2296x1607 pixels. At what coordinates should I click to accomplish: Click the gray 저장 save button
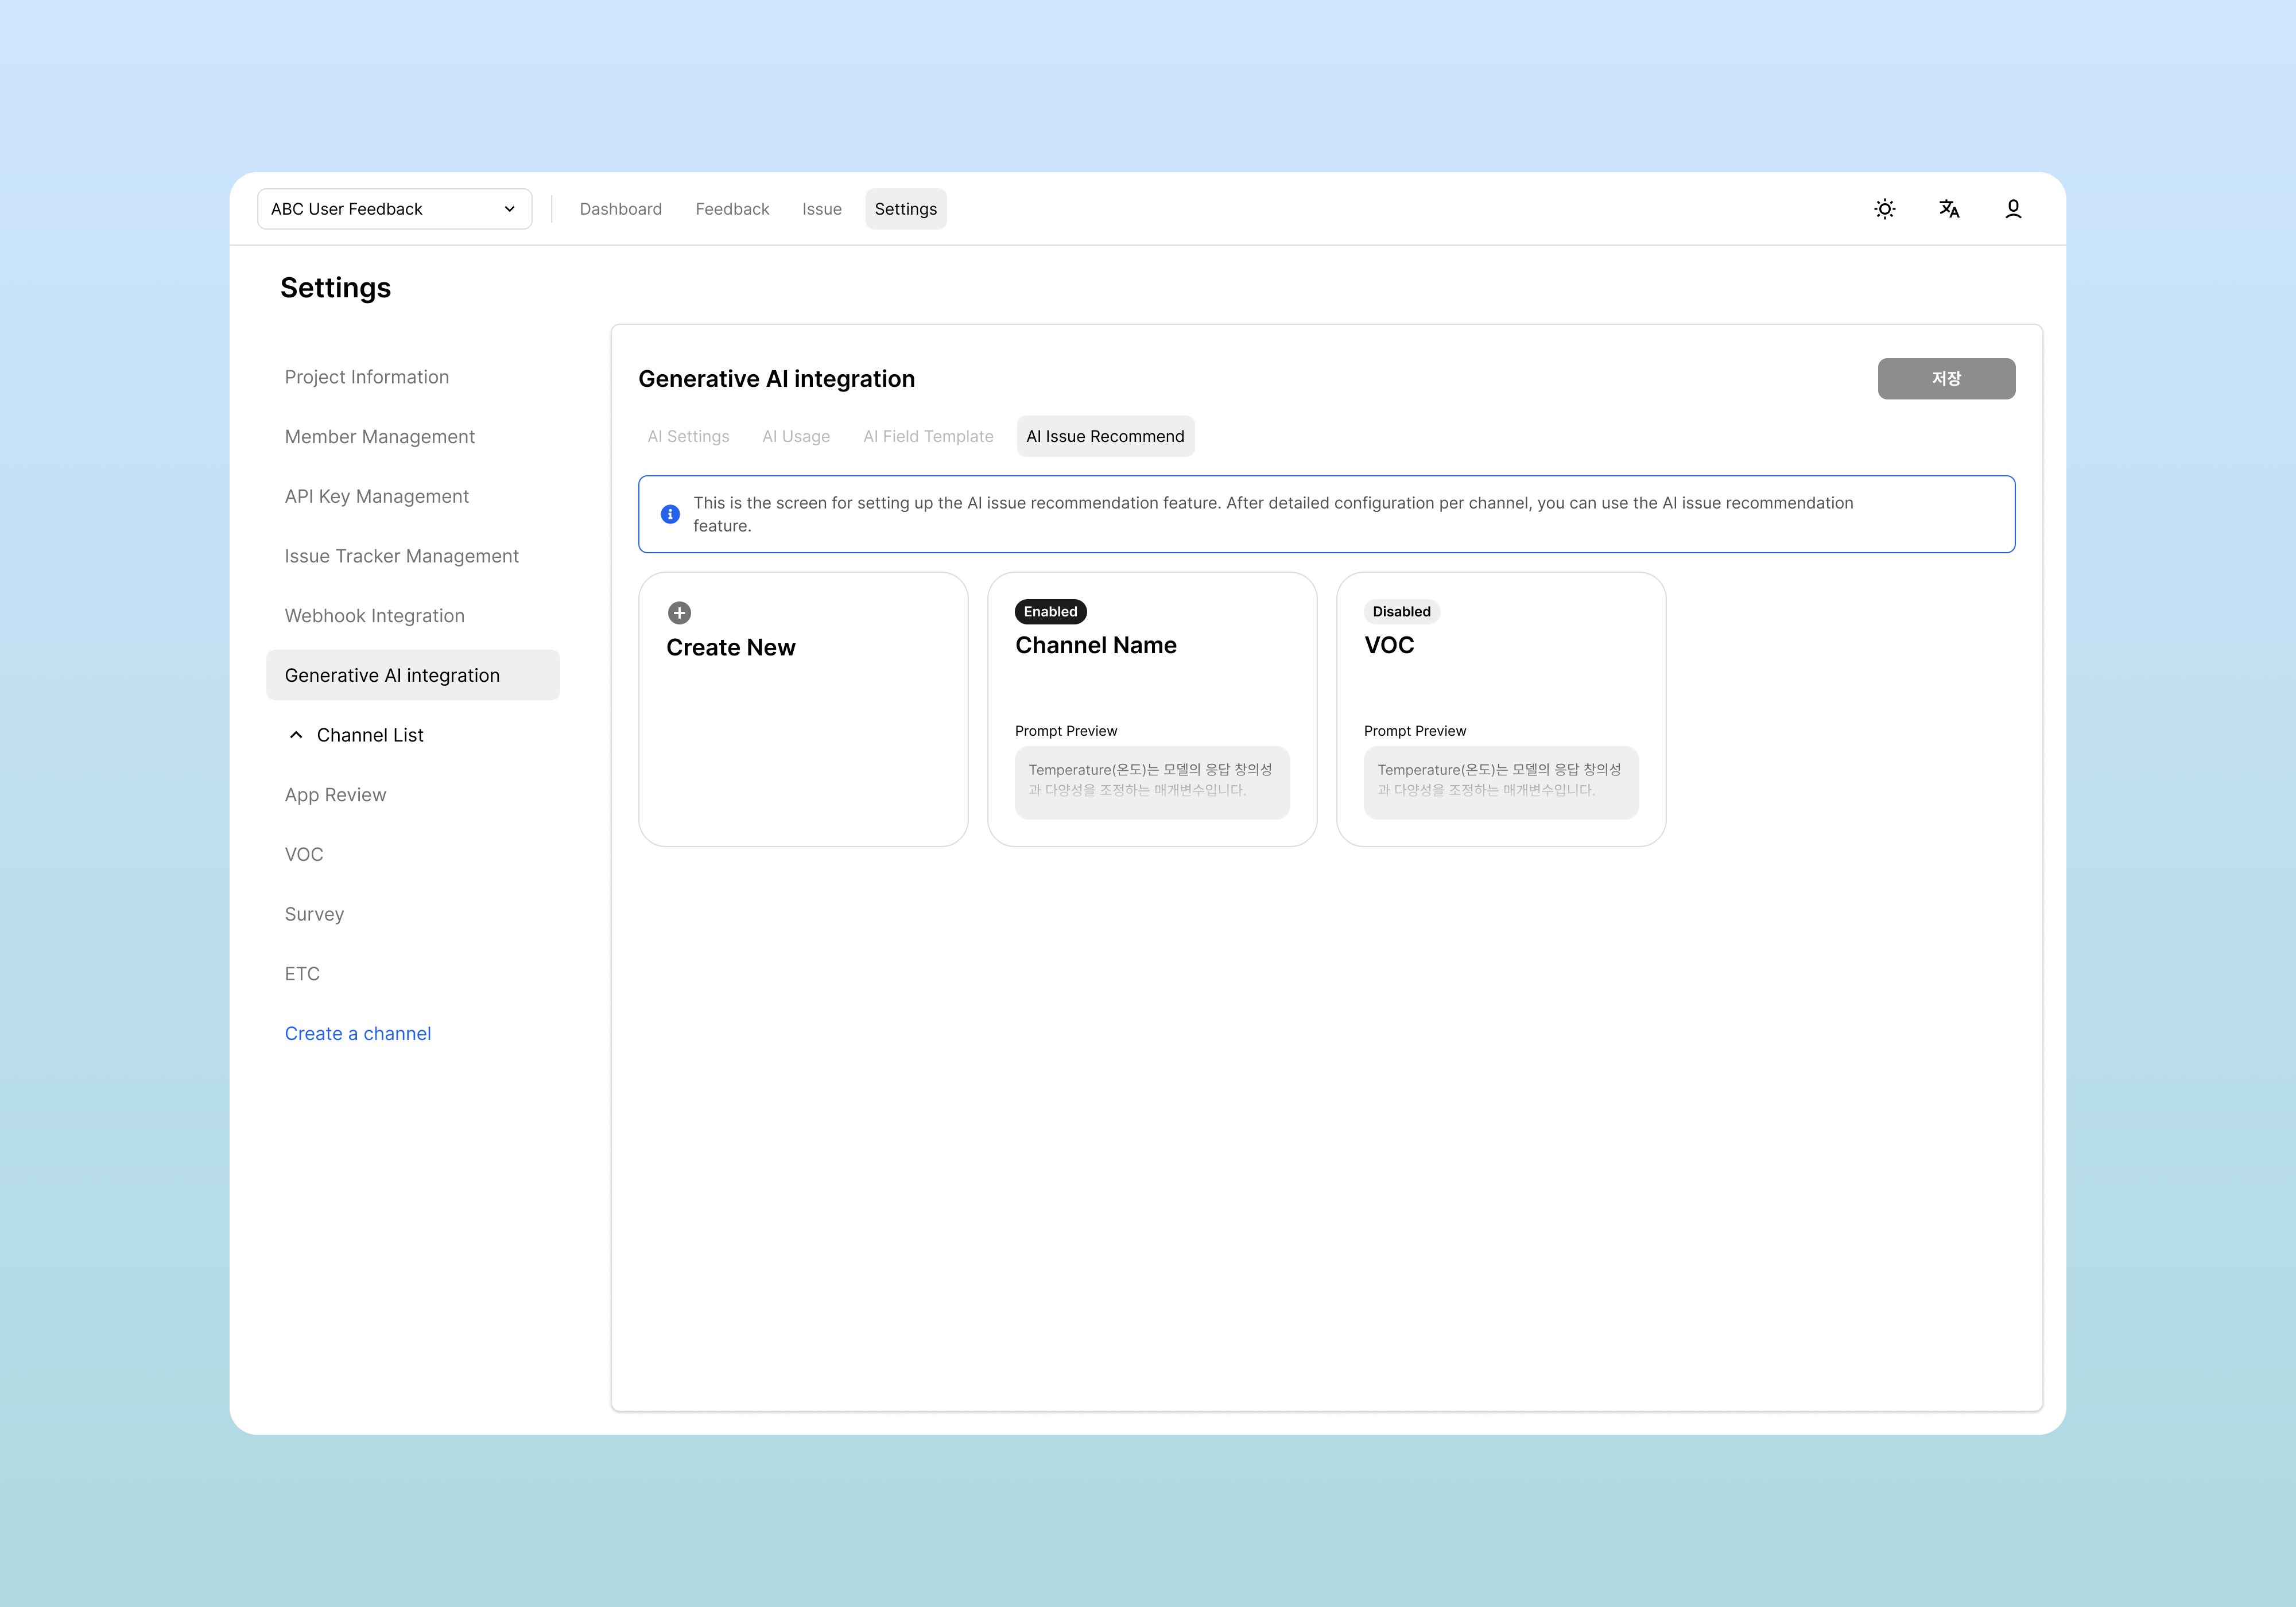(x=1945, y=379)
